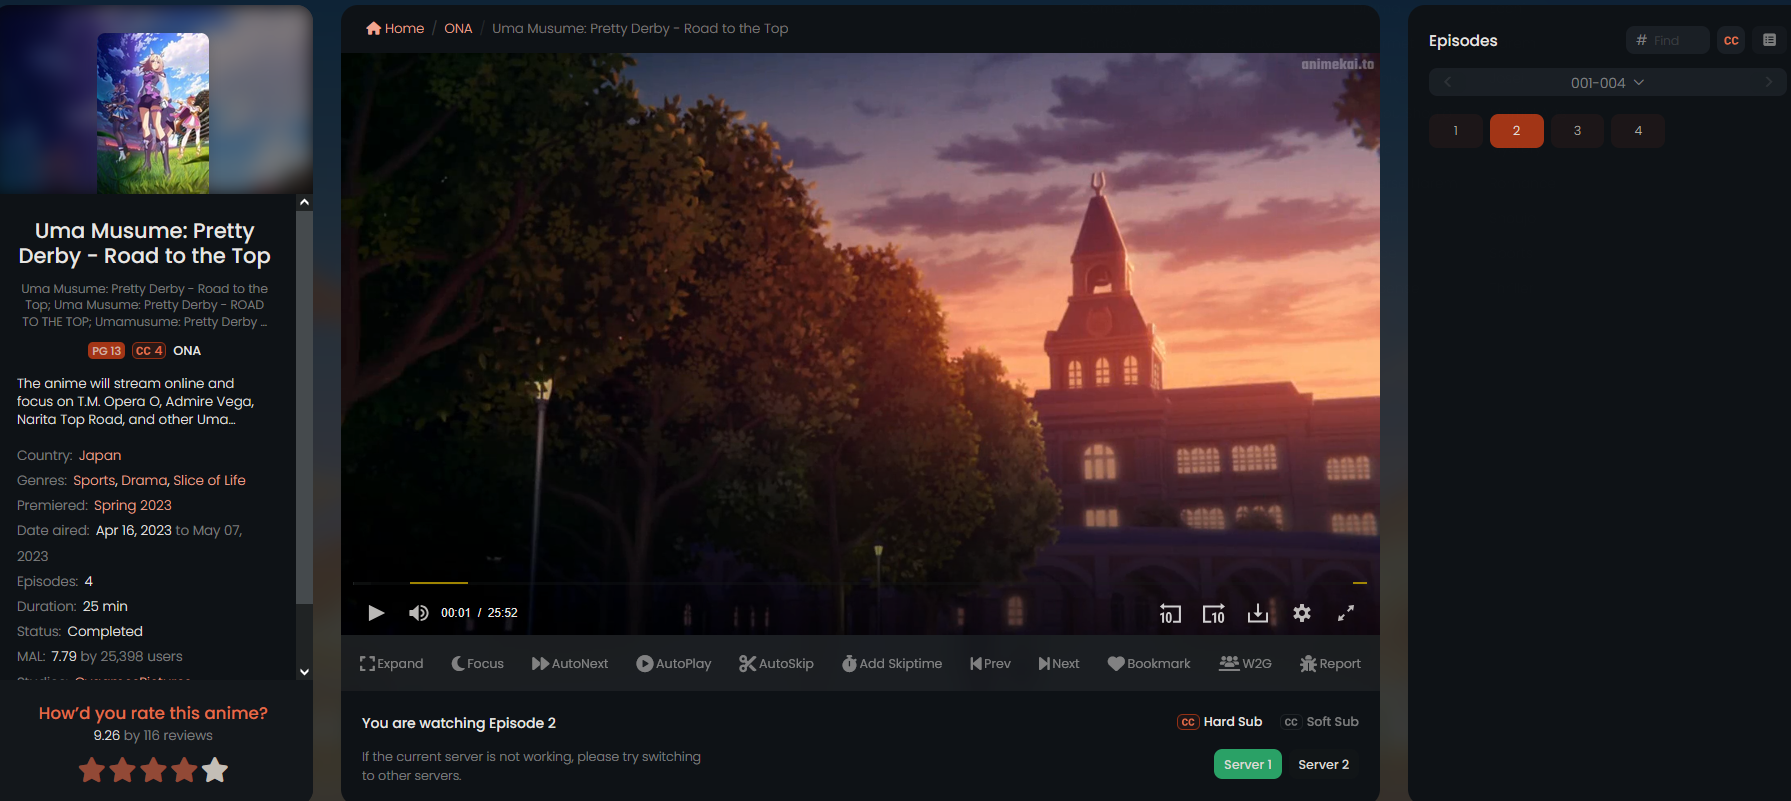The height and width of the screenshot is (801, 1791).
Task: Click Add Skiptime
Action: pyautogui.click(x=892, y=664)
